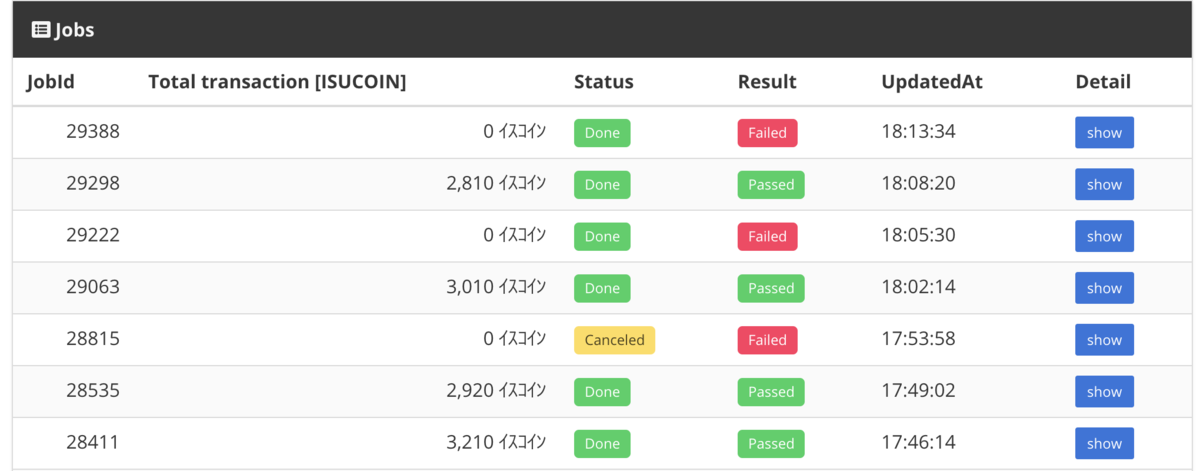Click the 3,210 イスコイン transaction value

496,443
